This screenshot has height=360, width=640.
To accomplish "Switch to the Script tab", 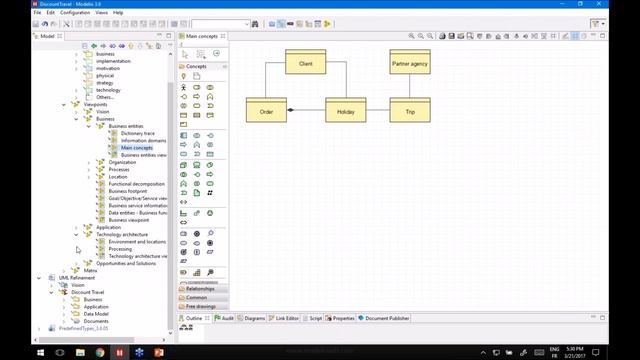I will click(312, 318).
